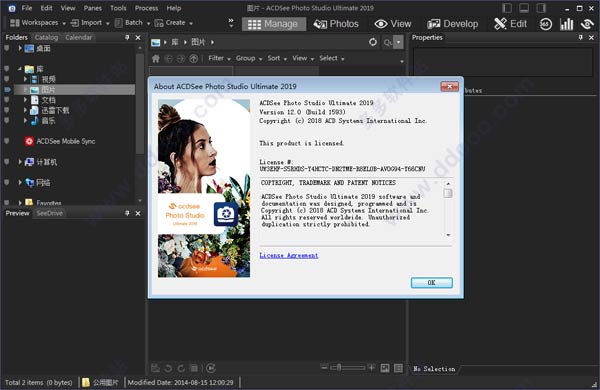Expand the toolbar overflow chevron
Viewport: 600px width, 390px height.
click(231, 23)
